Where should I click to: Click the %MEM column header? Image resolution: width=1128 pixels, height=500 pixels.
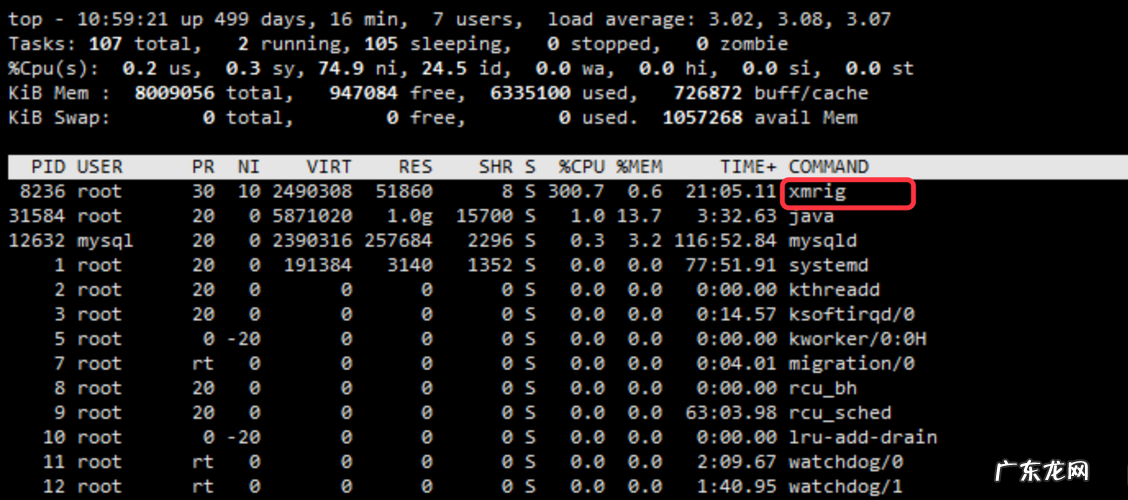[638, 166]
